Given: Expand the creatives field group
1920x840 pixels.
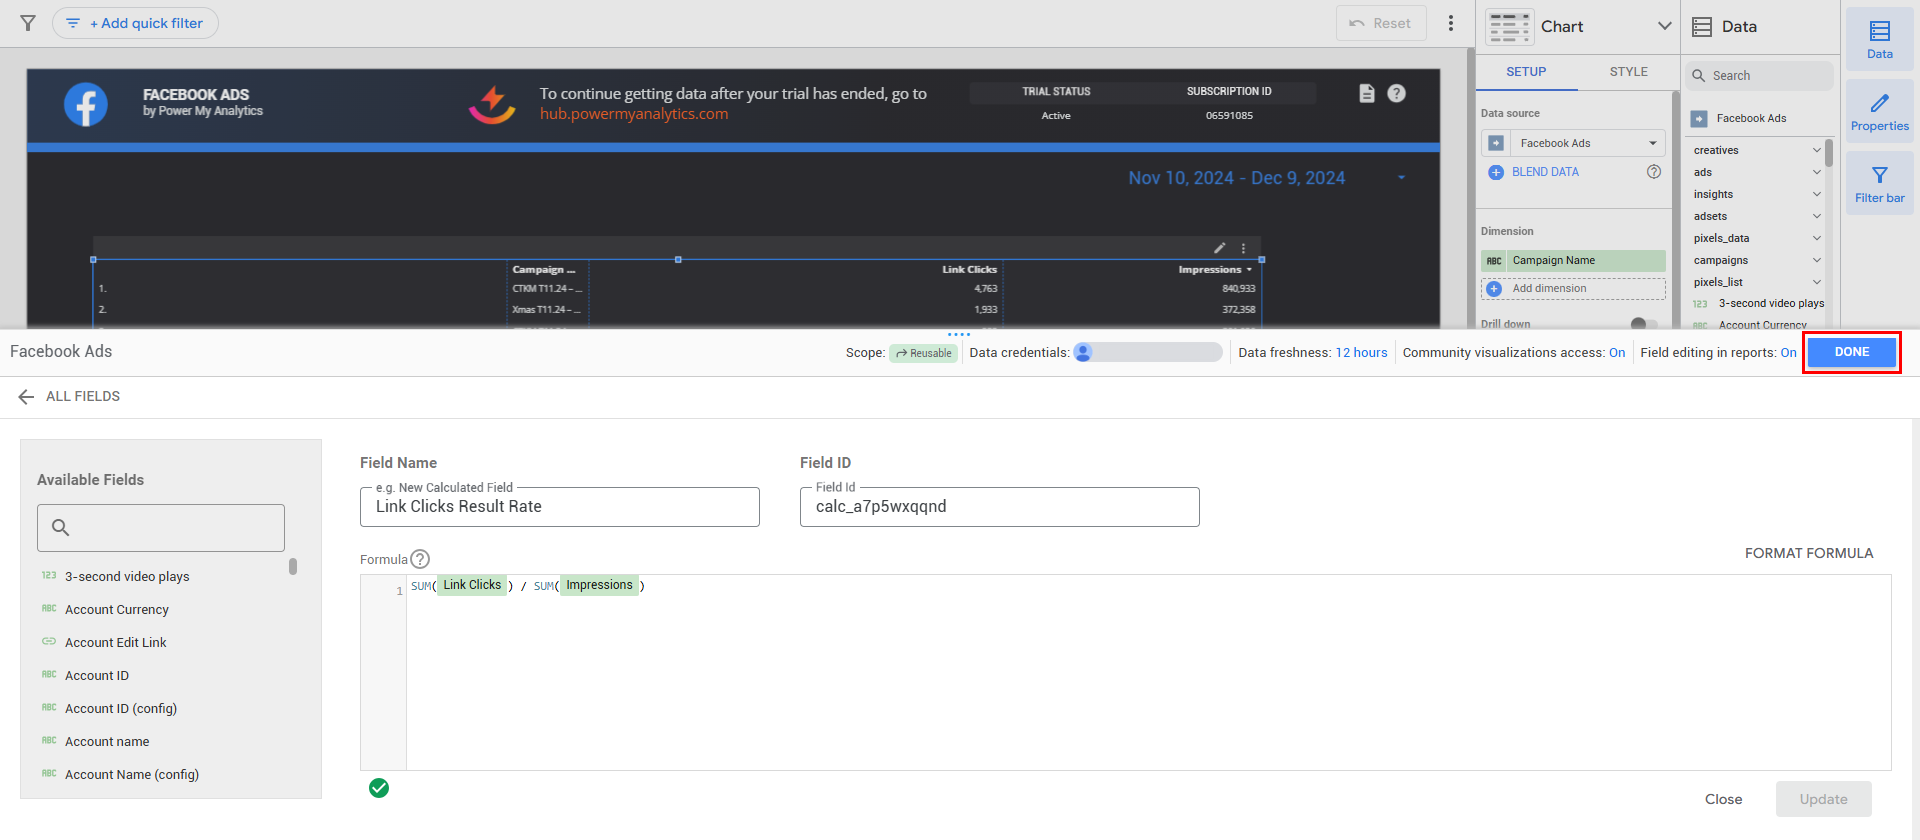Looking at the screenshot, I should click(x=1816, y=150).
